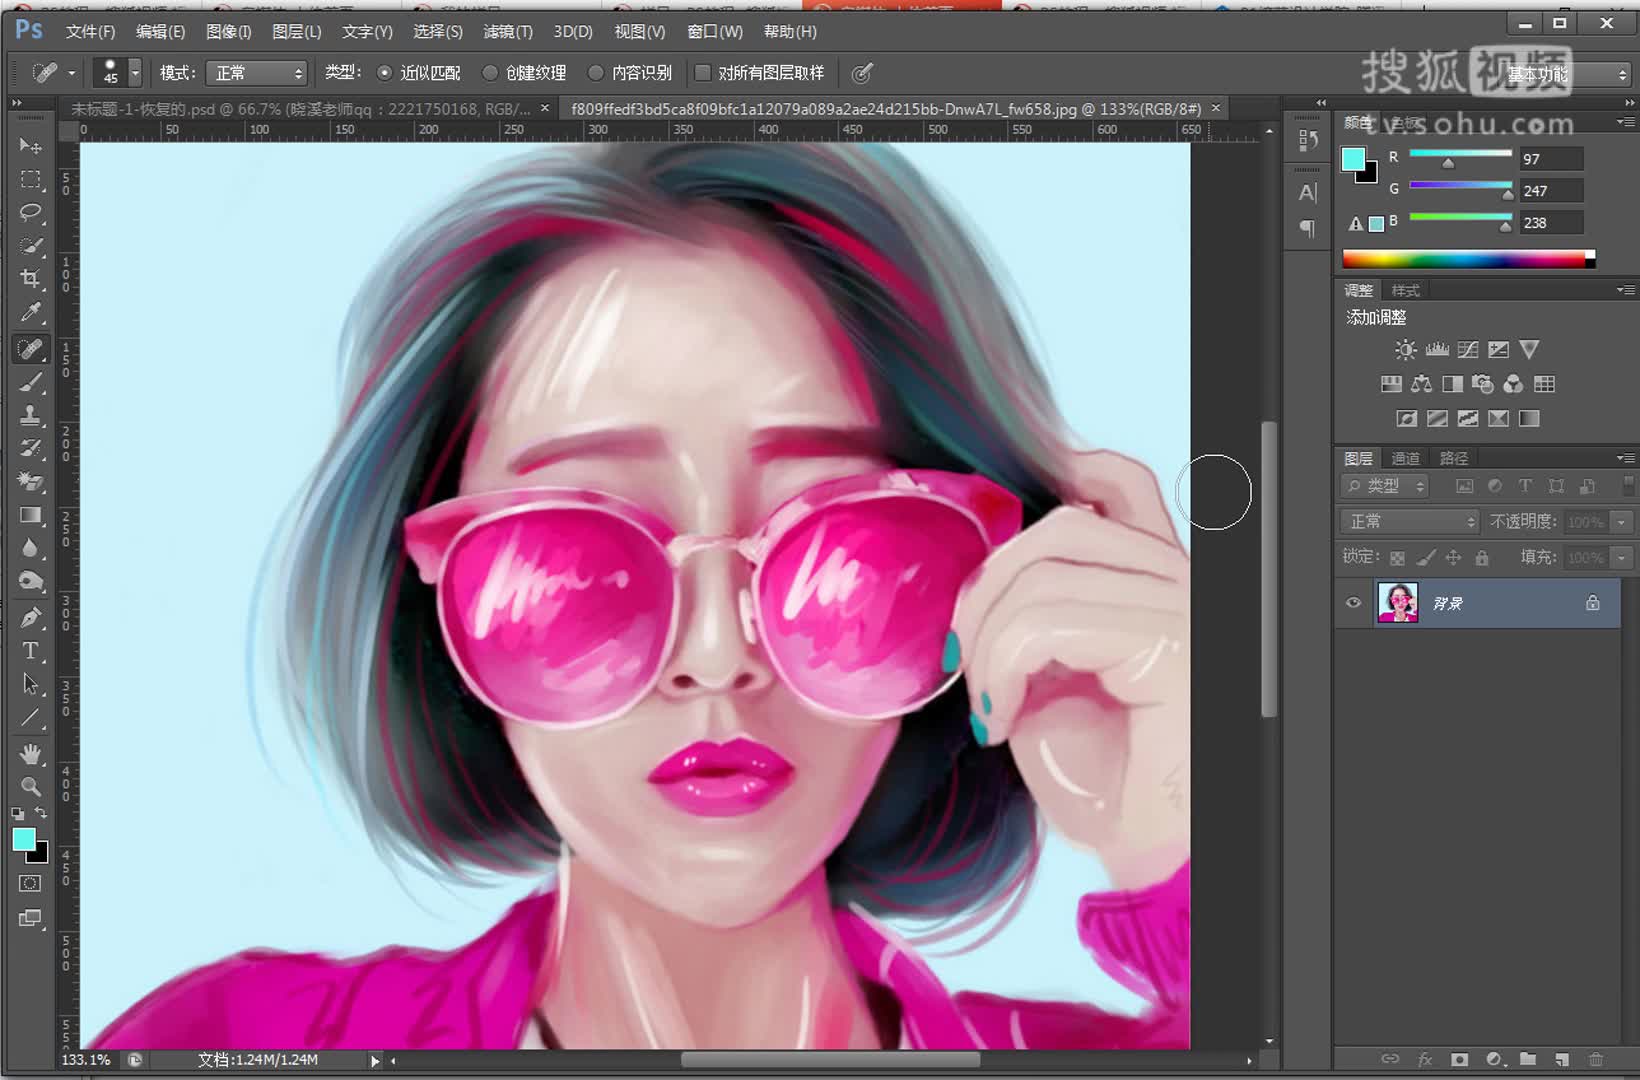Select the Crop tool
This screenshot has height=1080, width=1640.
(30, 279)
